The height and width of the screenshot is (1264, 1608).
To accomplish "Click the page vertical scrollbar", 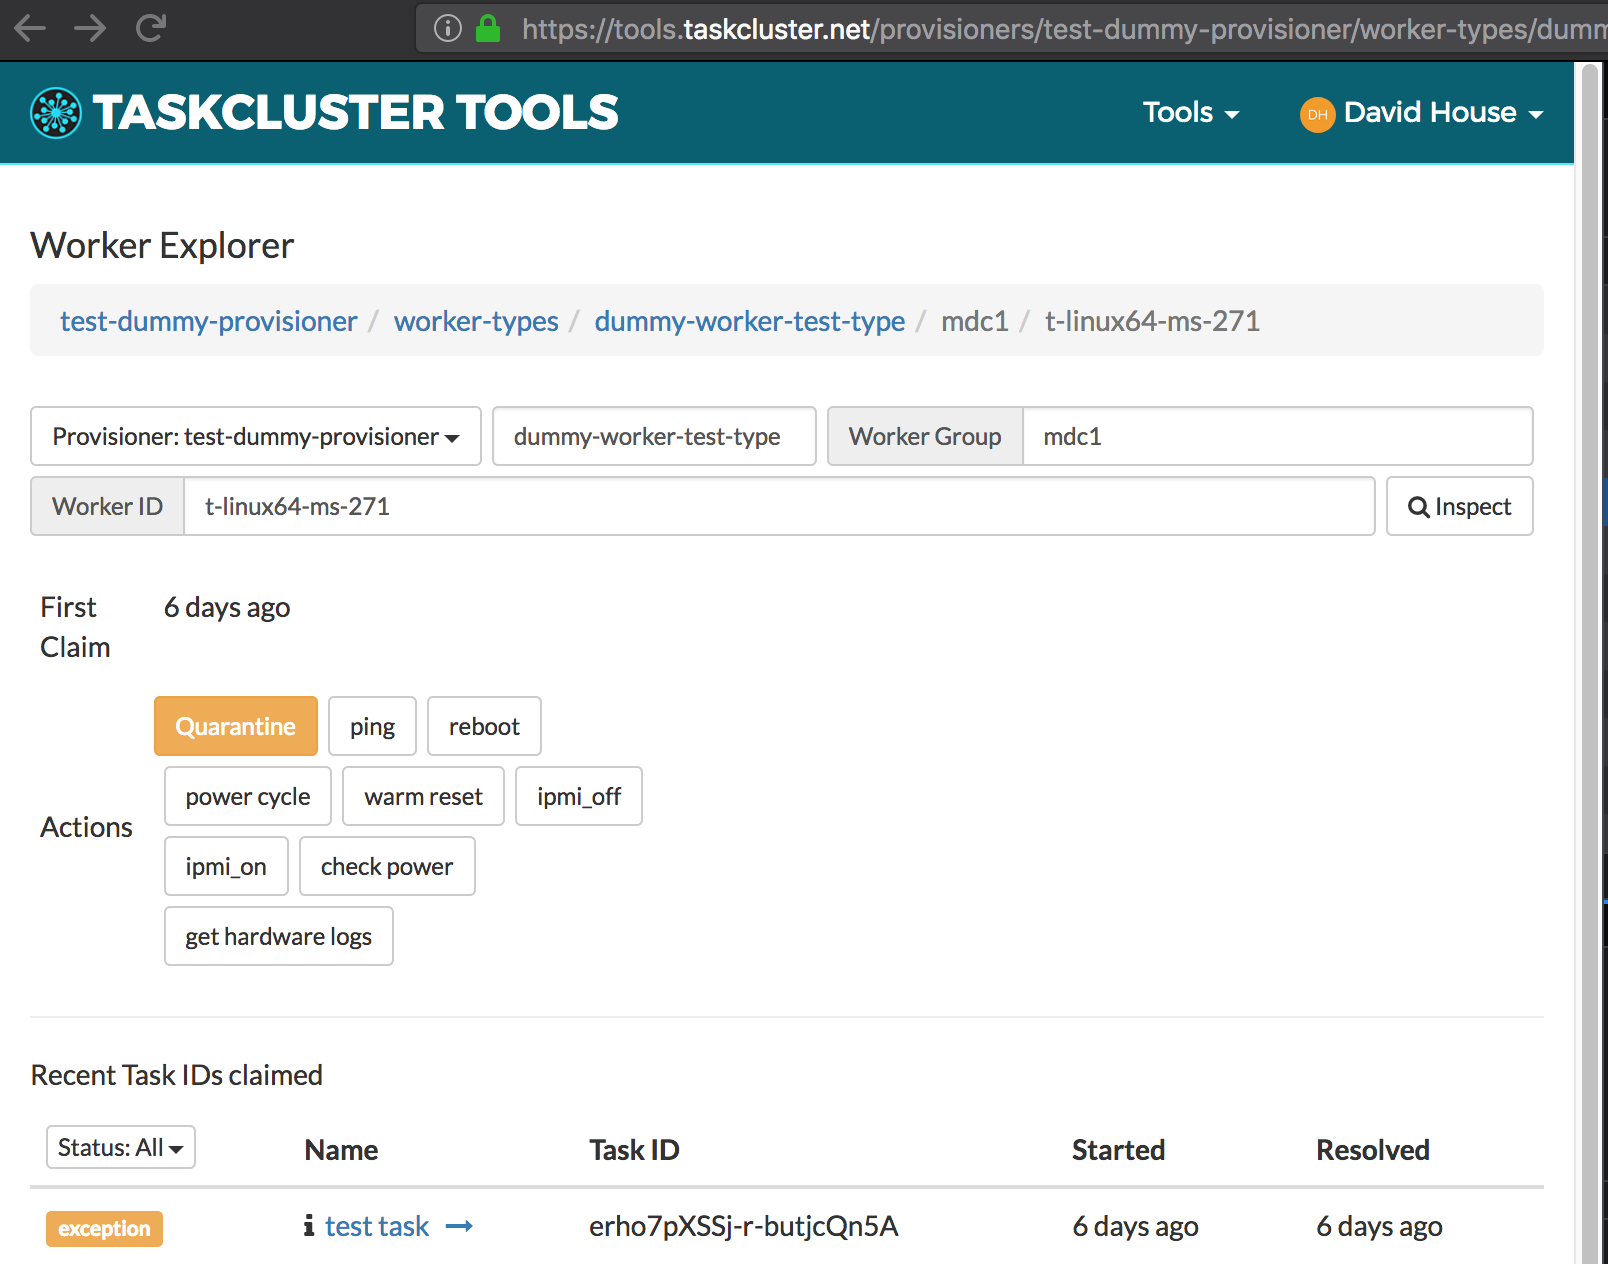I will click(1588, 663).
